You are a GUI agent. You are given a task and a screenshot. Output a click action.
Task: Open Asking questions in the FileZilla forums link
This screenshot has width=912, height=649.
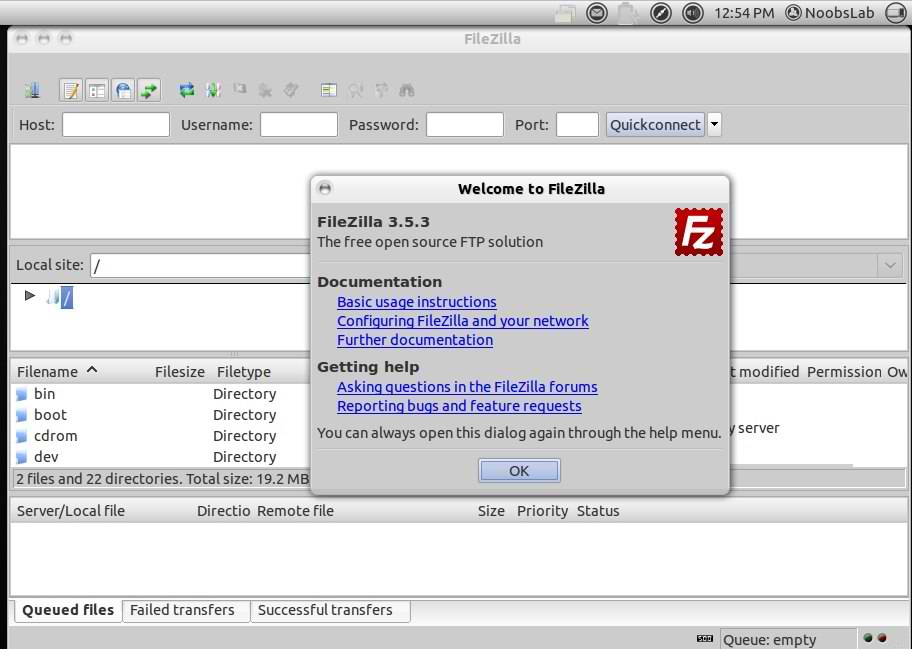coord(467,387)
